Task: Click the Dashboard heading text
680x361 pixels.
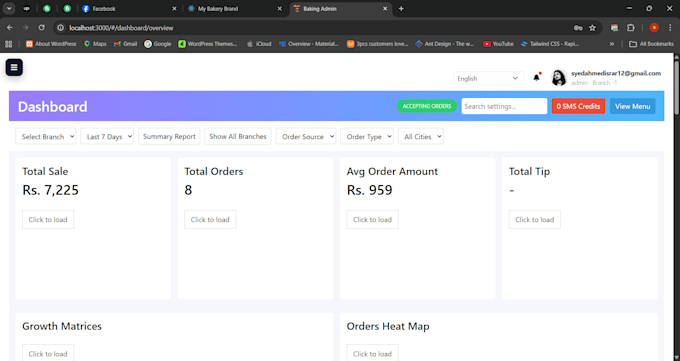Action: (x=52, y=107)
